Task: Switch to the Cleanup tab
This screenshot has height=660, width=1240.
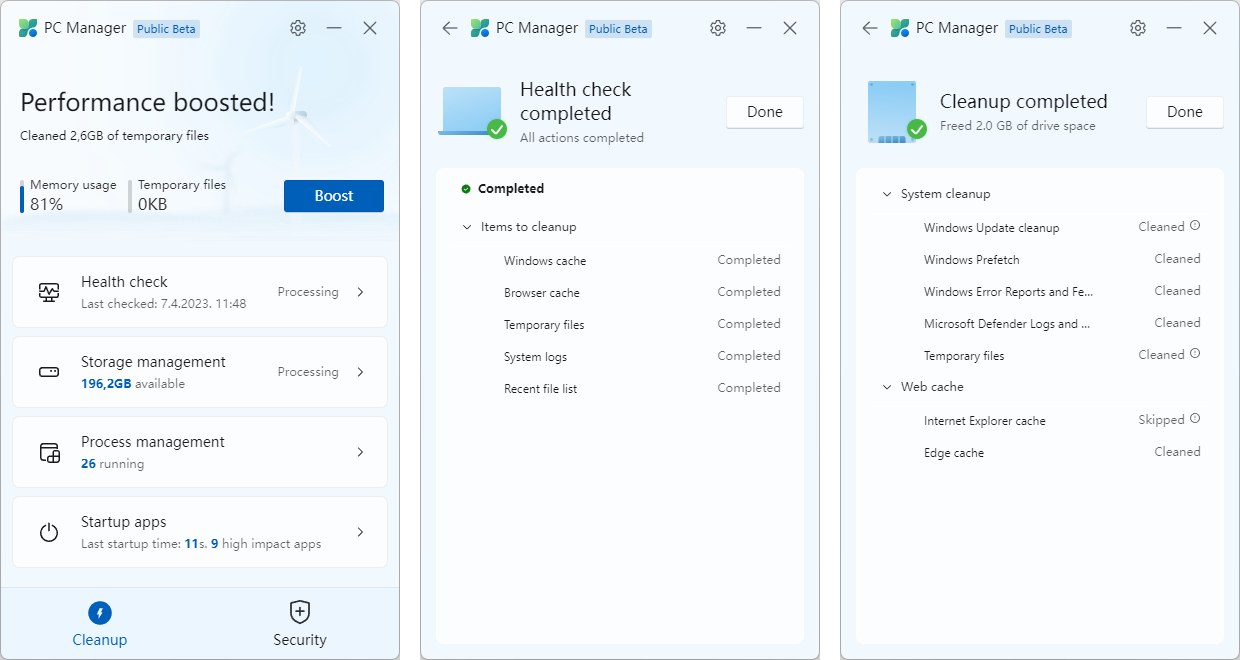Action: point(100,623)
